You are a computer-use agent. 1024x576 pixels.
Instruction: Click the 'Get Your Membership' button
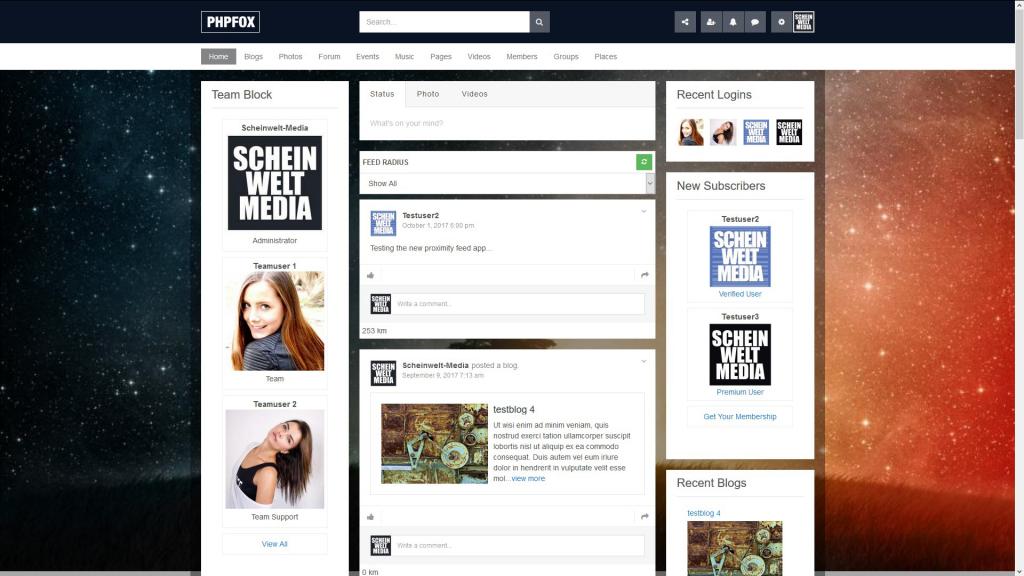[740, 417]
